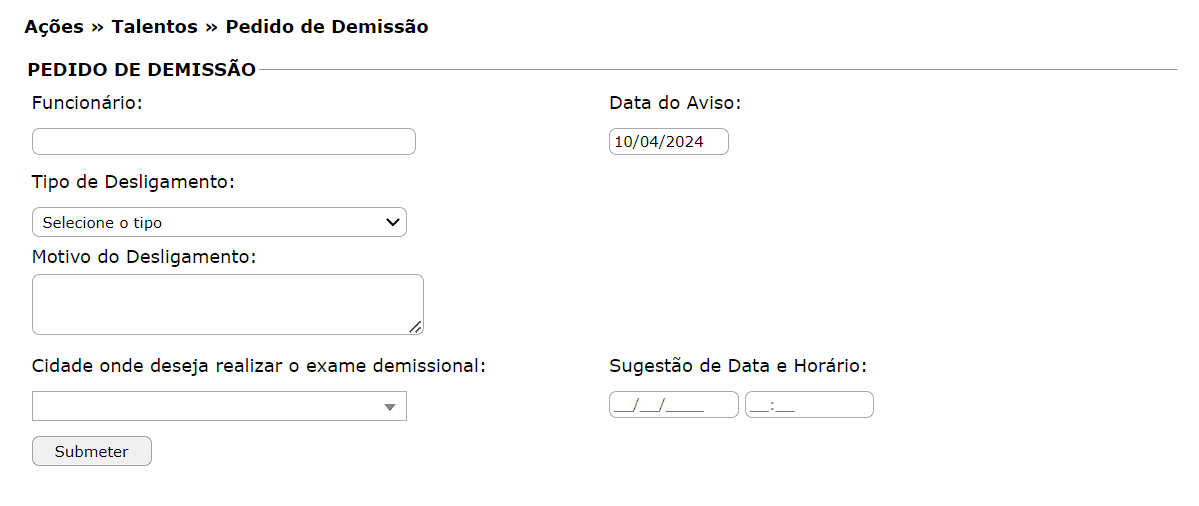The width and height of the screenshot is (1199, 506).
Task: Select the Pedido de Demissão breadcrumb item
Action: point(327,27)
